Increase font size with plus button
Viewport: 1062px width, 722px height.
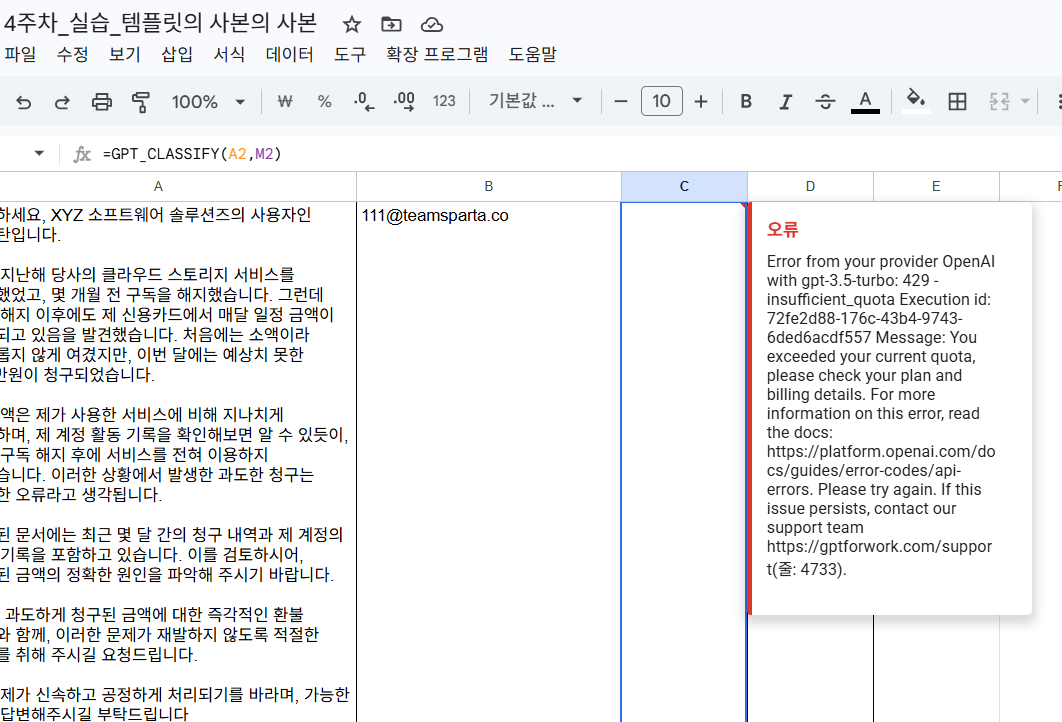pyautogui.click(x=701, y=102)
